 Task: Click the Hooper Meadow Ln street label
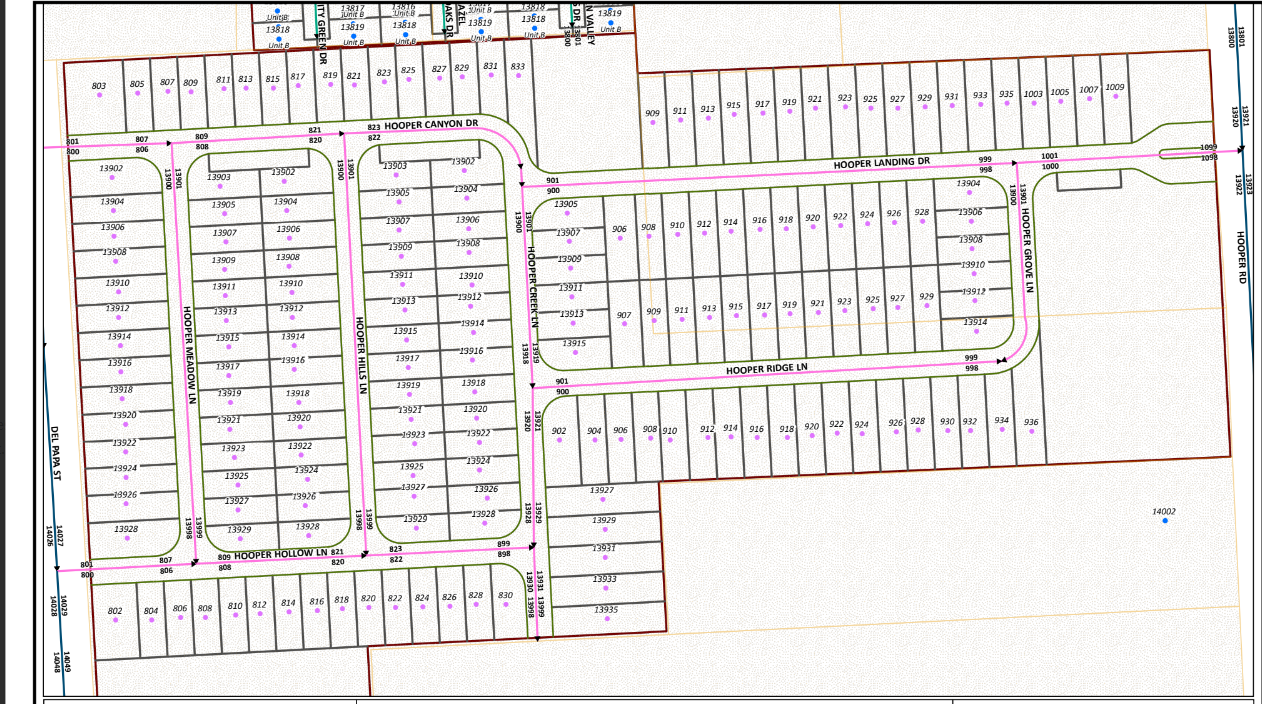[x=187, y=355]
